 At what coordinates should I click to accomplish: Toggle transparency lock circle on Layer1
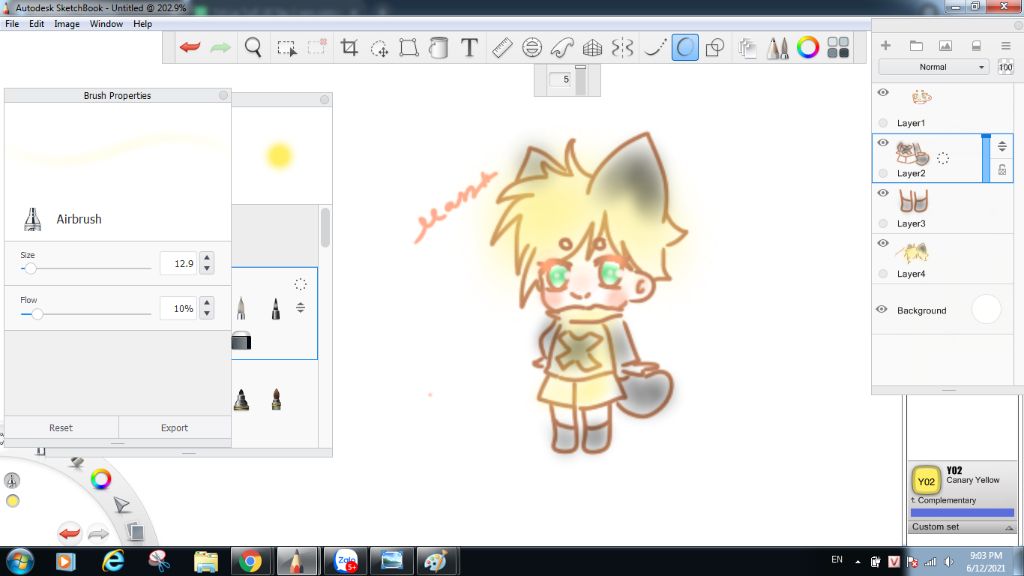coord(883,123)
